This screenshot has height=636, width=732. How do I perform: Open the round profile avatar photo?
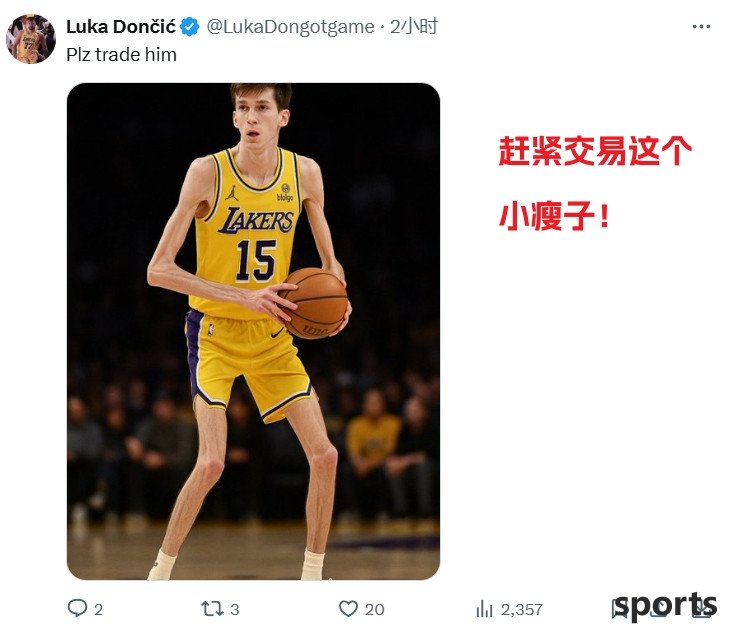(31, 39)
